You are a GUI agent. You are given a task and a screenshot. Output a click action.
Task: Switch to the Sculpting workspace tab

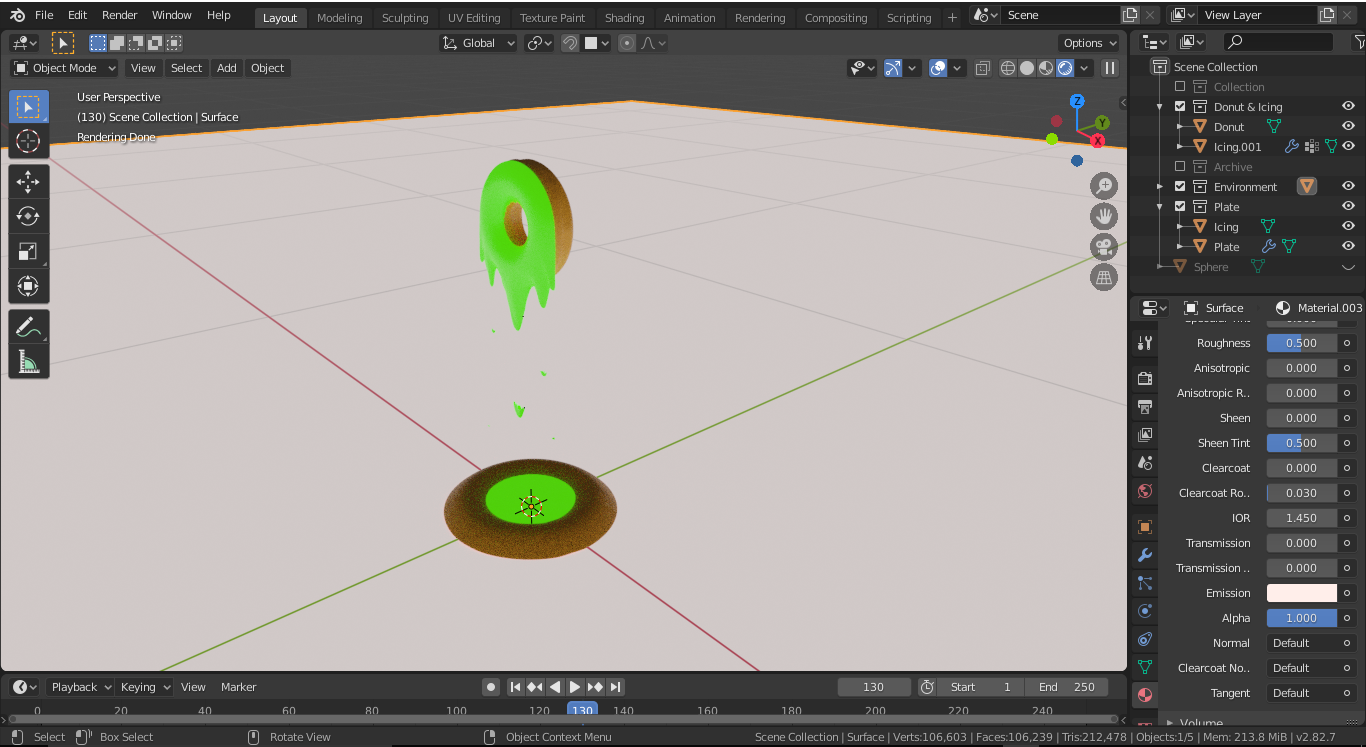(405, 18)
